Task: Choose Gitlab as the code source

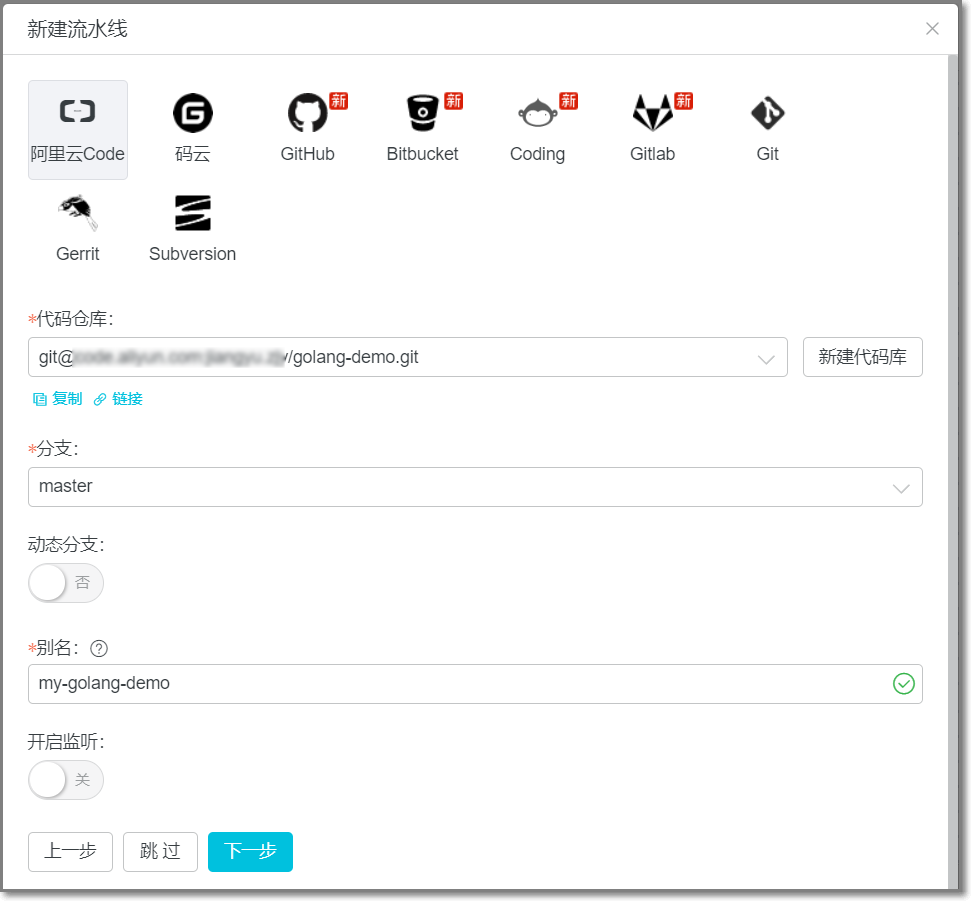Action: [653, 128]
